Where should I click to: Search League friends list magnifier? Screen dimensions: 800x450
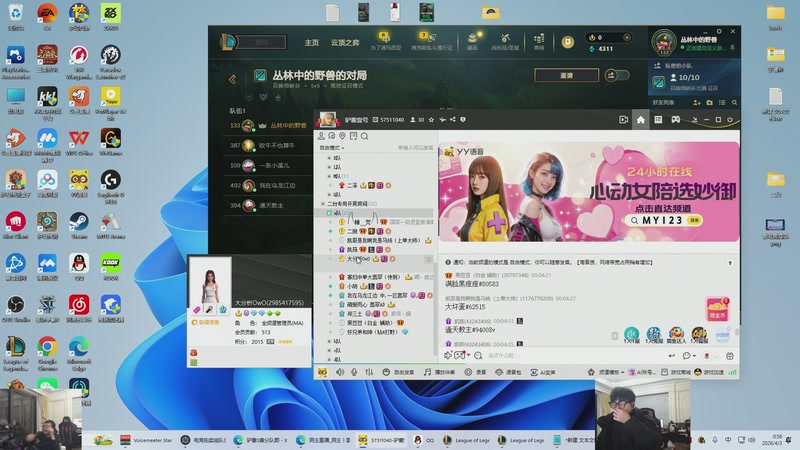pyautogui.click(x=734, y=103)
